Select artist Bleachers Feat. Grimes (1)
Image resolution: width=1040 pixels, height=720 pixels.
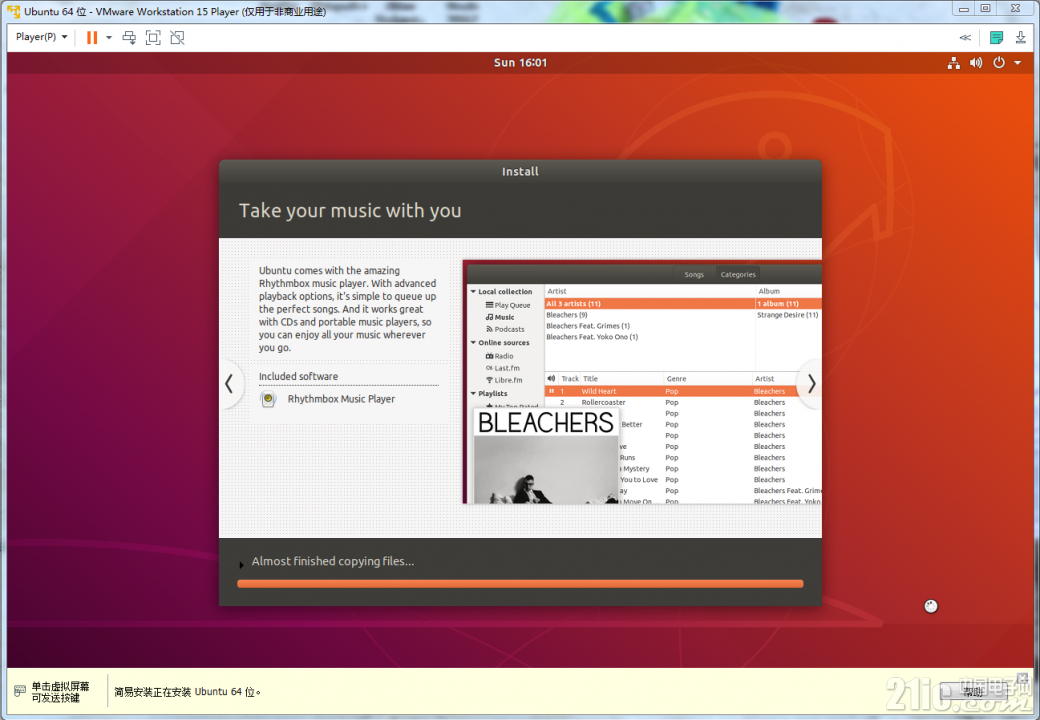pyautogui.click(x=588, y=326)
